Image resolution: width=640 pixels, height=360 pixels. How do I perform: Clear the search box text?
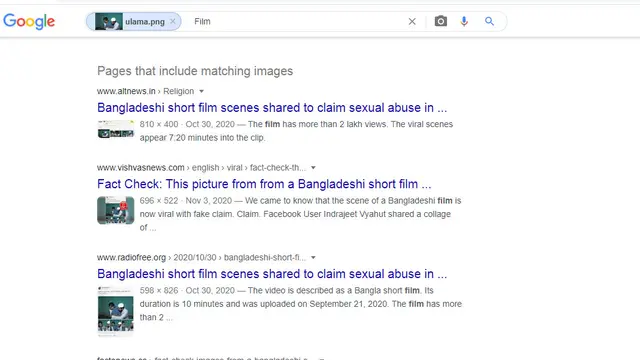tap(412, 22)
